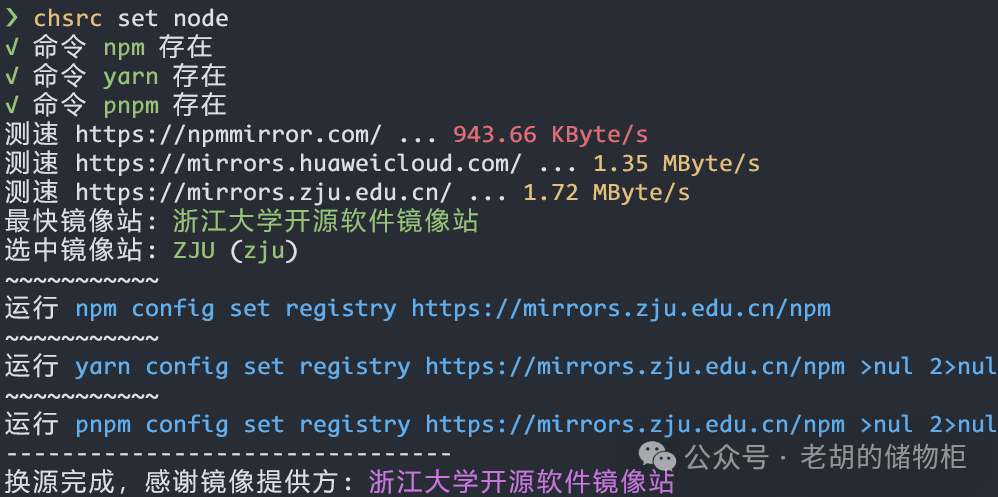Click the ZJU (zju) selected mirror text
998x497 pixels.
(235, 251)
